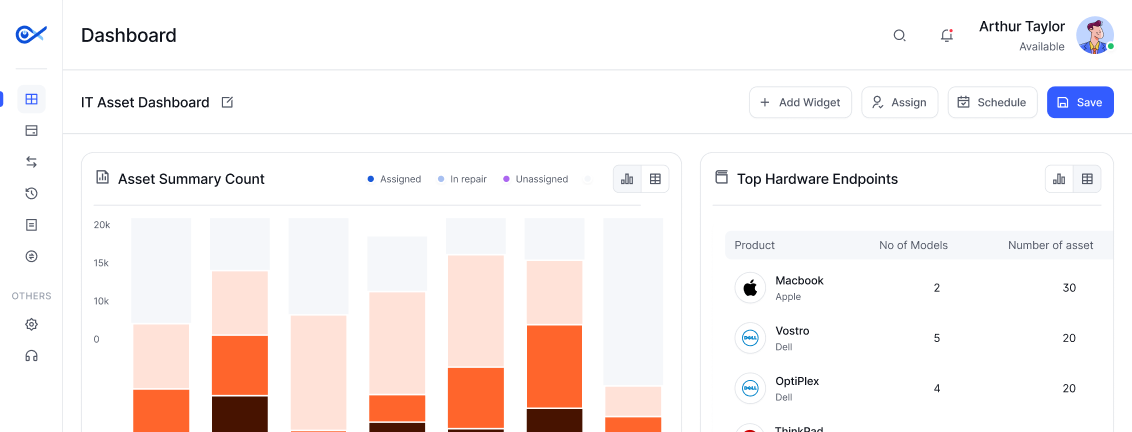Open the wallet card icon in the sidebar
The height and width of the screenshot is (432, 1132).
pos(31,131)
